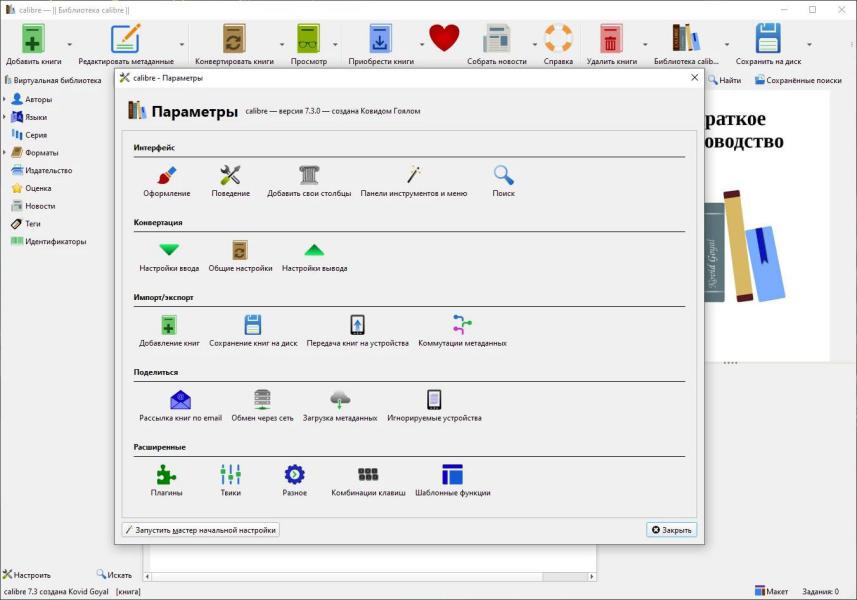Select Серия in tag browser
Viewport: 857px width, 600px height.
(x=30, y=134)
